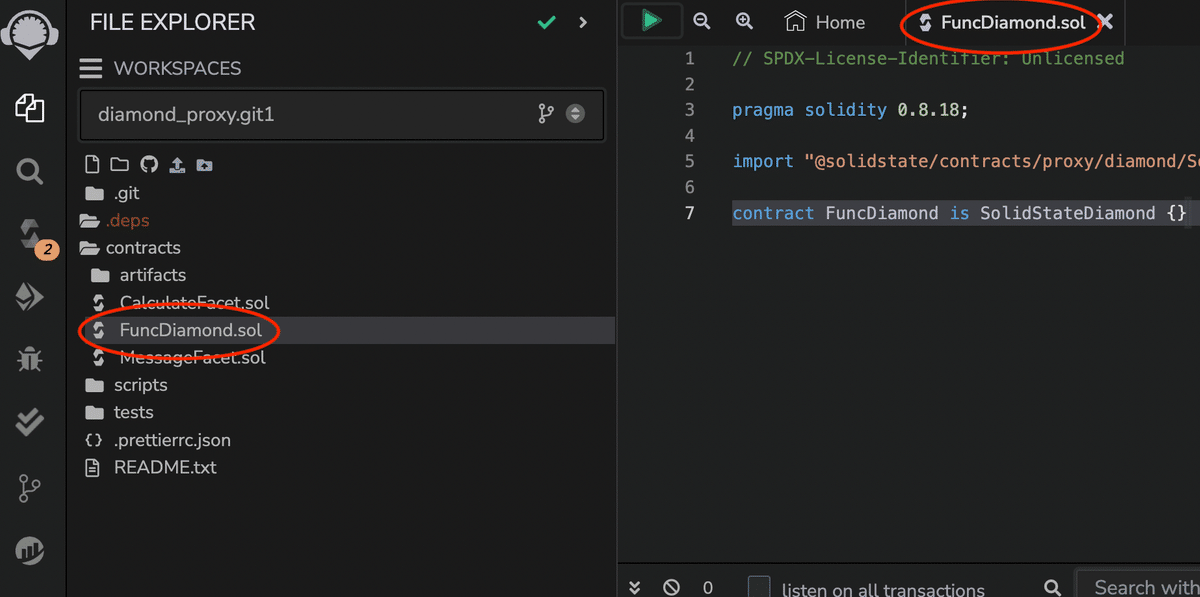Open the analytics chart icon in sidebar

(x=29, y=550)
